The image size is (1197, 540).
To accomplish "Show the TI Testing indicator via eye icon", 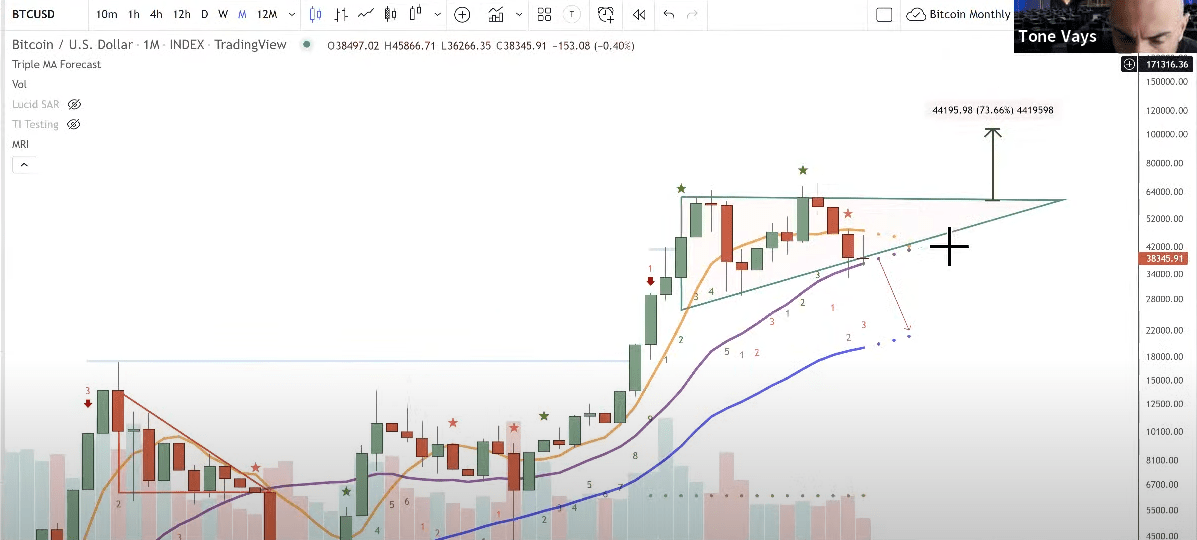I will click(74, 124).
